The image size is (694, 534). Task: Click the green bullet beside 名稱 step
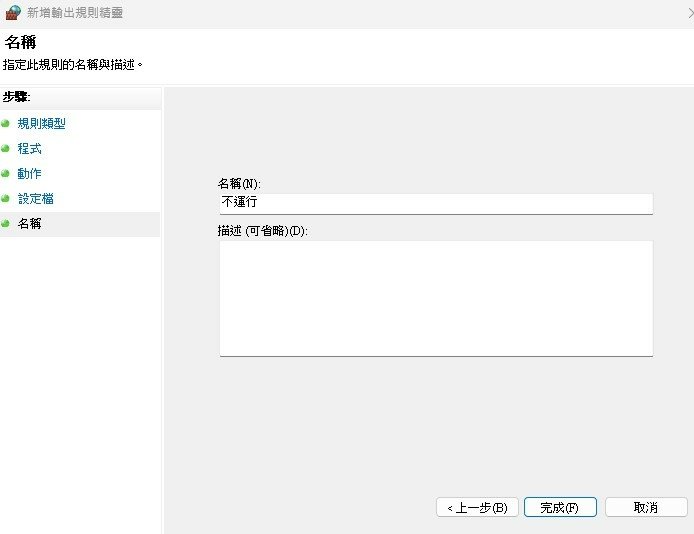coord(5,223)
